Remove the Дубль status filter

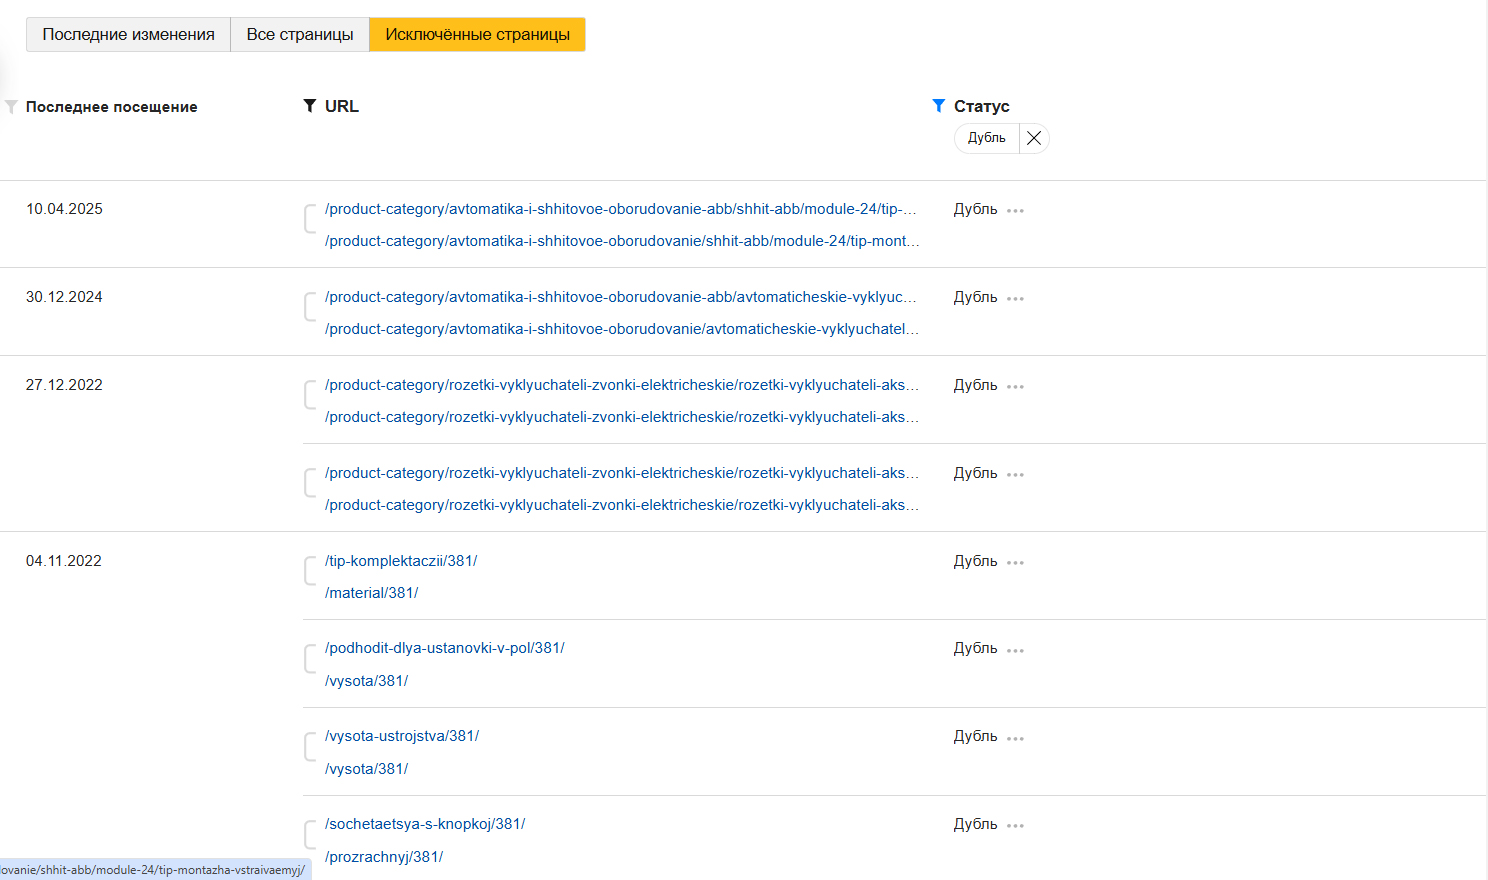click(x=1034, y=138)
